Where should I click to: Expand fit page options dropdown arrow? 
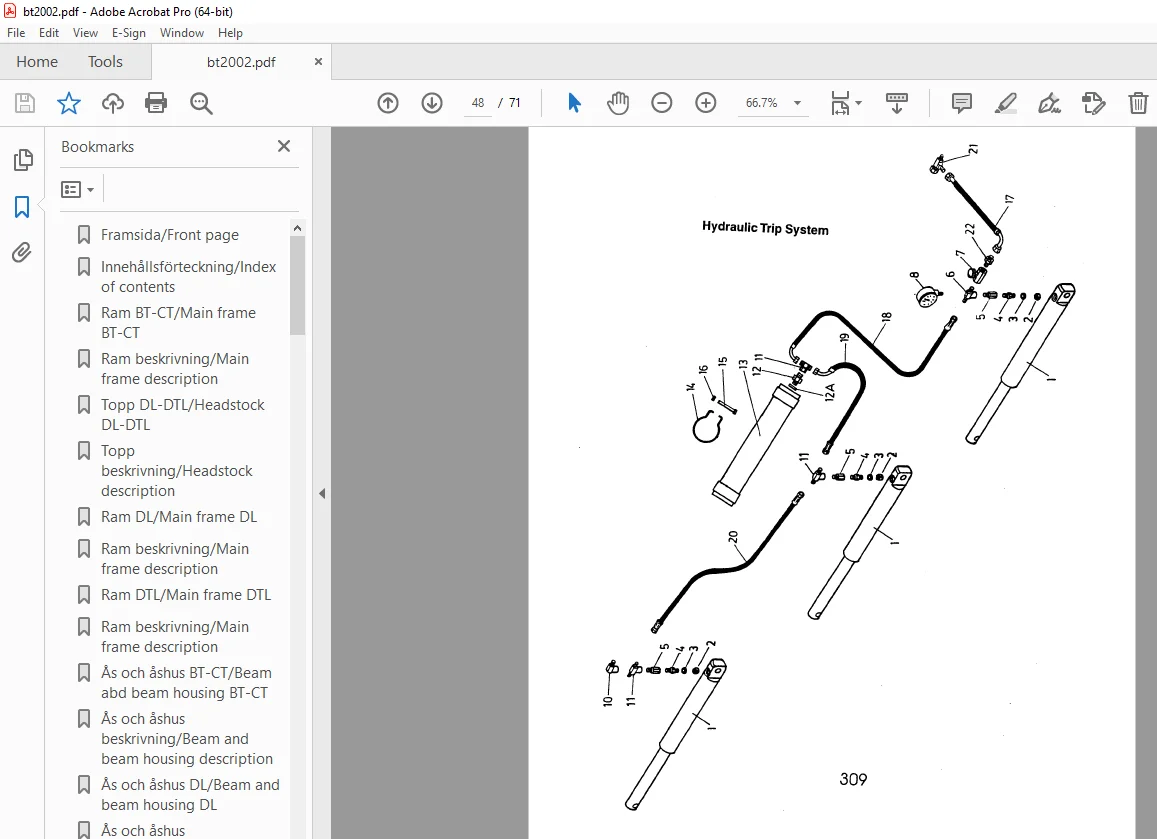858,103
